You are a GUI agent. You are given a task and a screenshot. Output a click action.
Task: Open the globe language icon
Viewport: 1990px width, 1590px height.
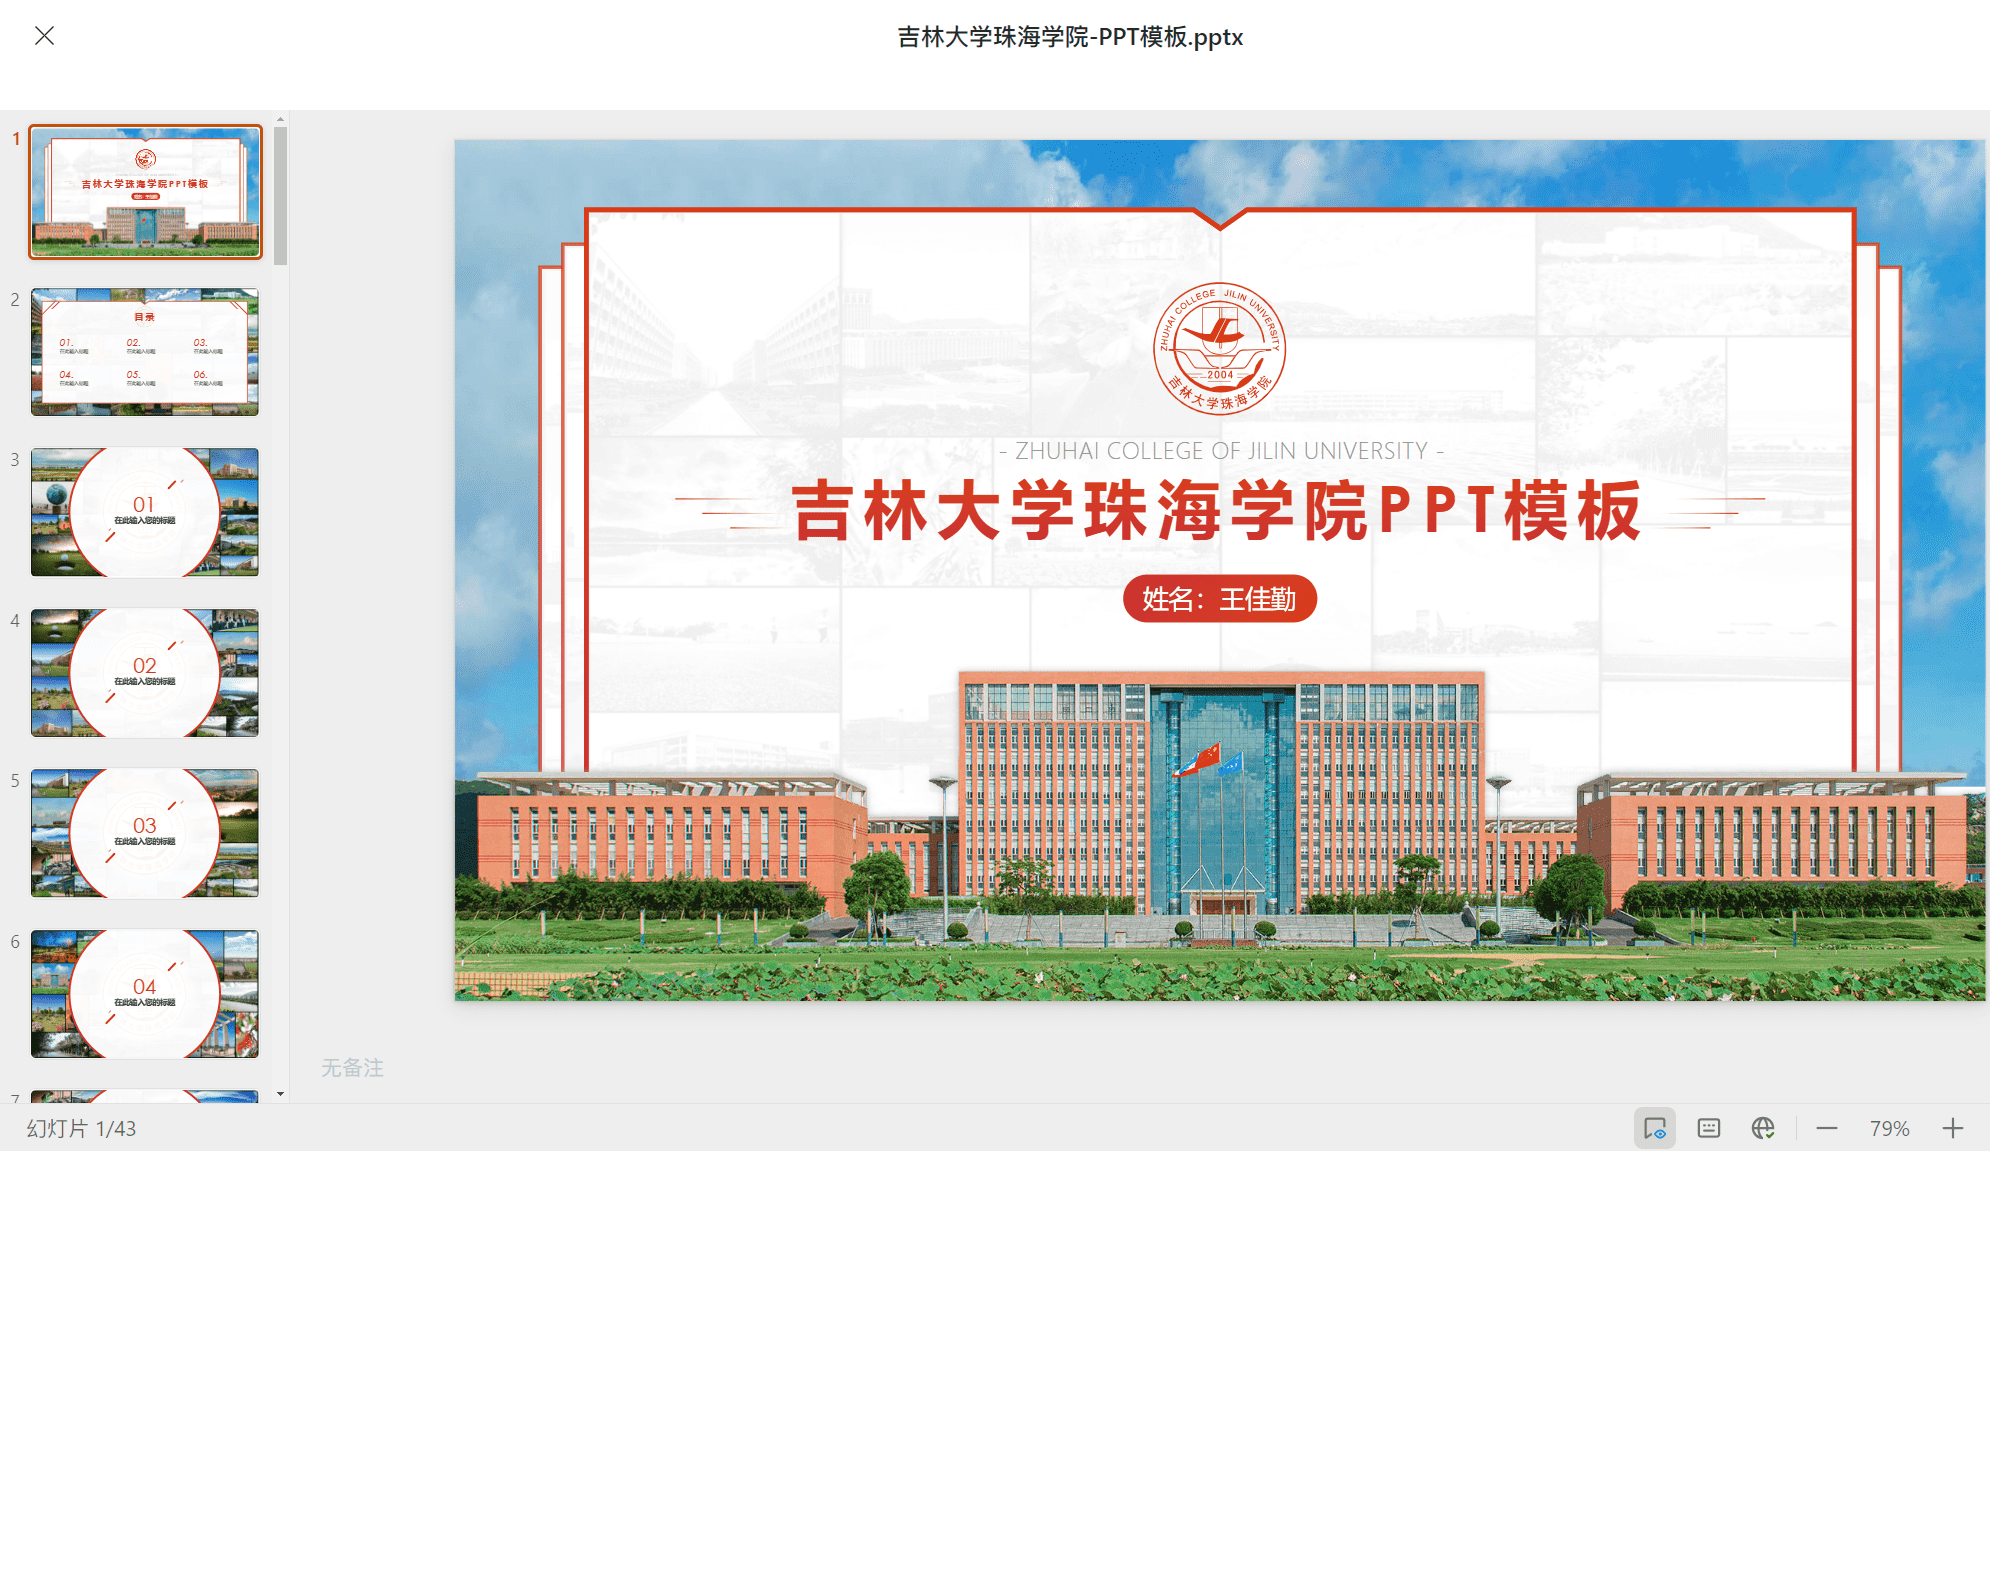pos(1763,1129)
